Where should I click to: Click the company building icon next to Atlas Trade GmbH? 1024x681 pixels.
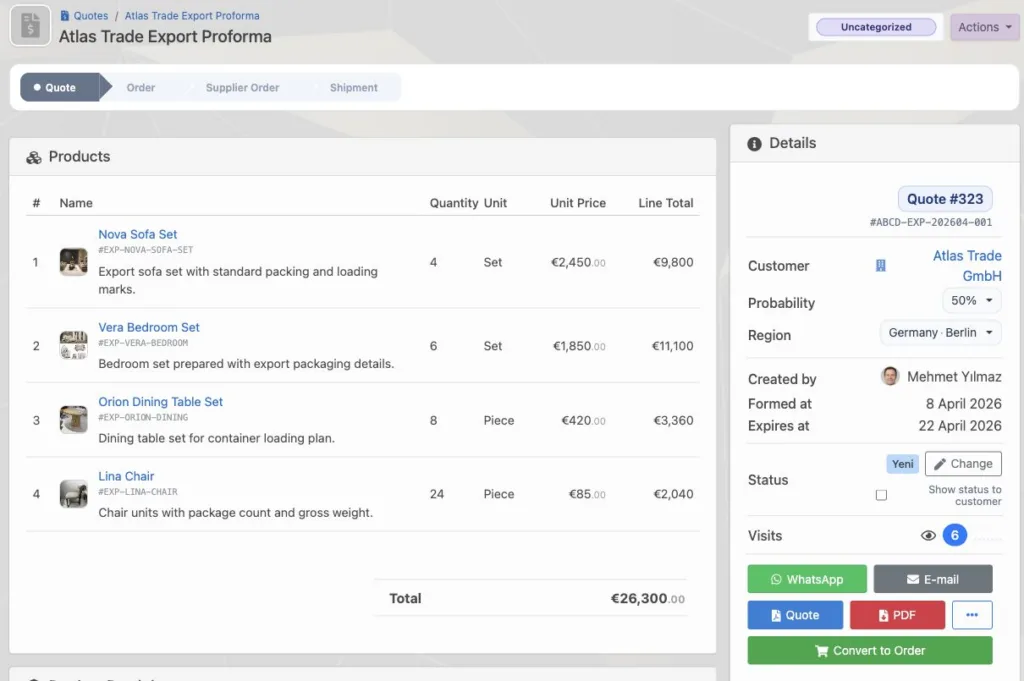point(880,265)
